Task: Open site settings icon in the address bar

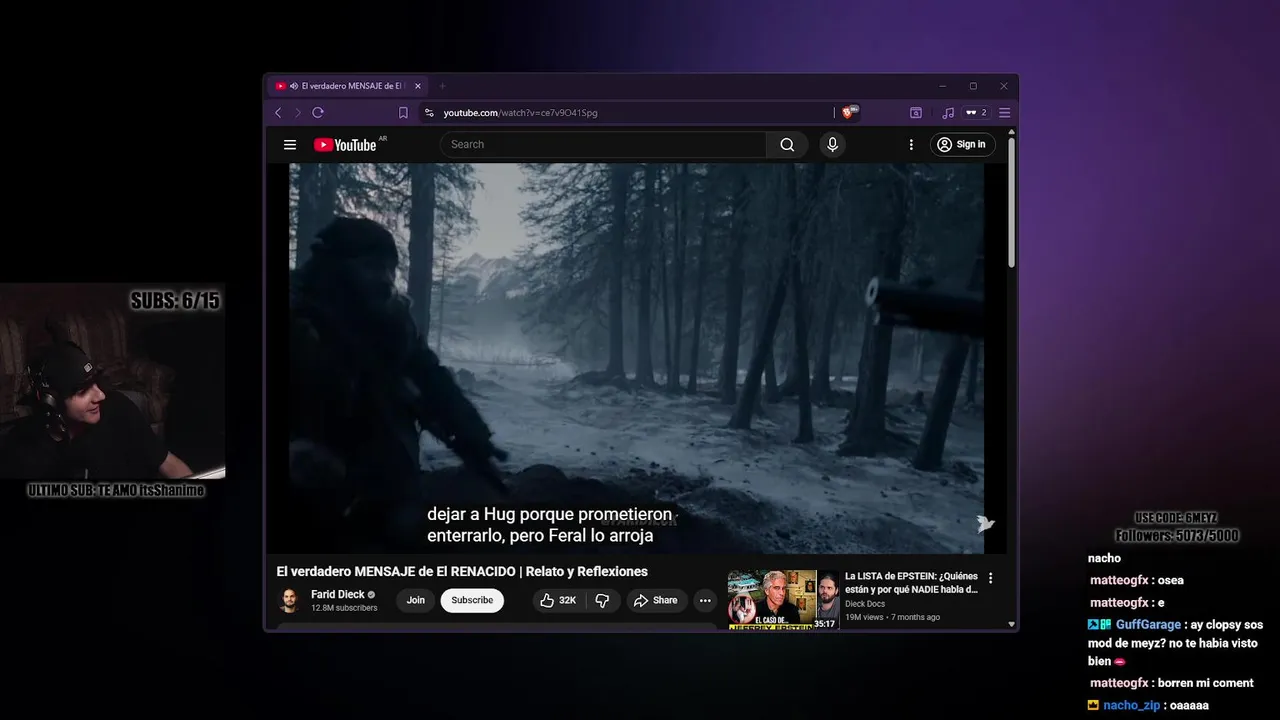Action: (429, 113)
